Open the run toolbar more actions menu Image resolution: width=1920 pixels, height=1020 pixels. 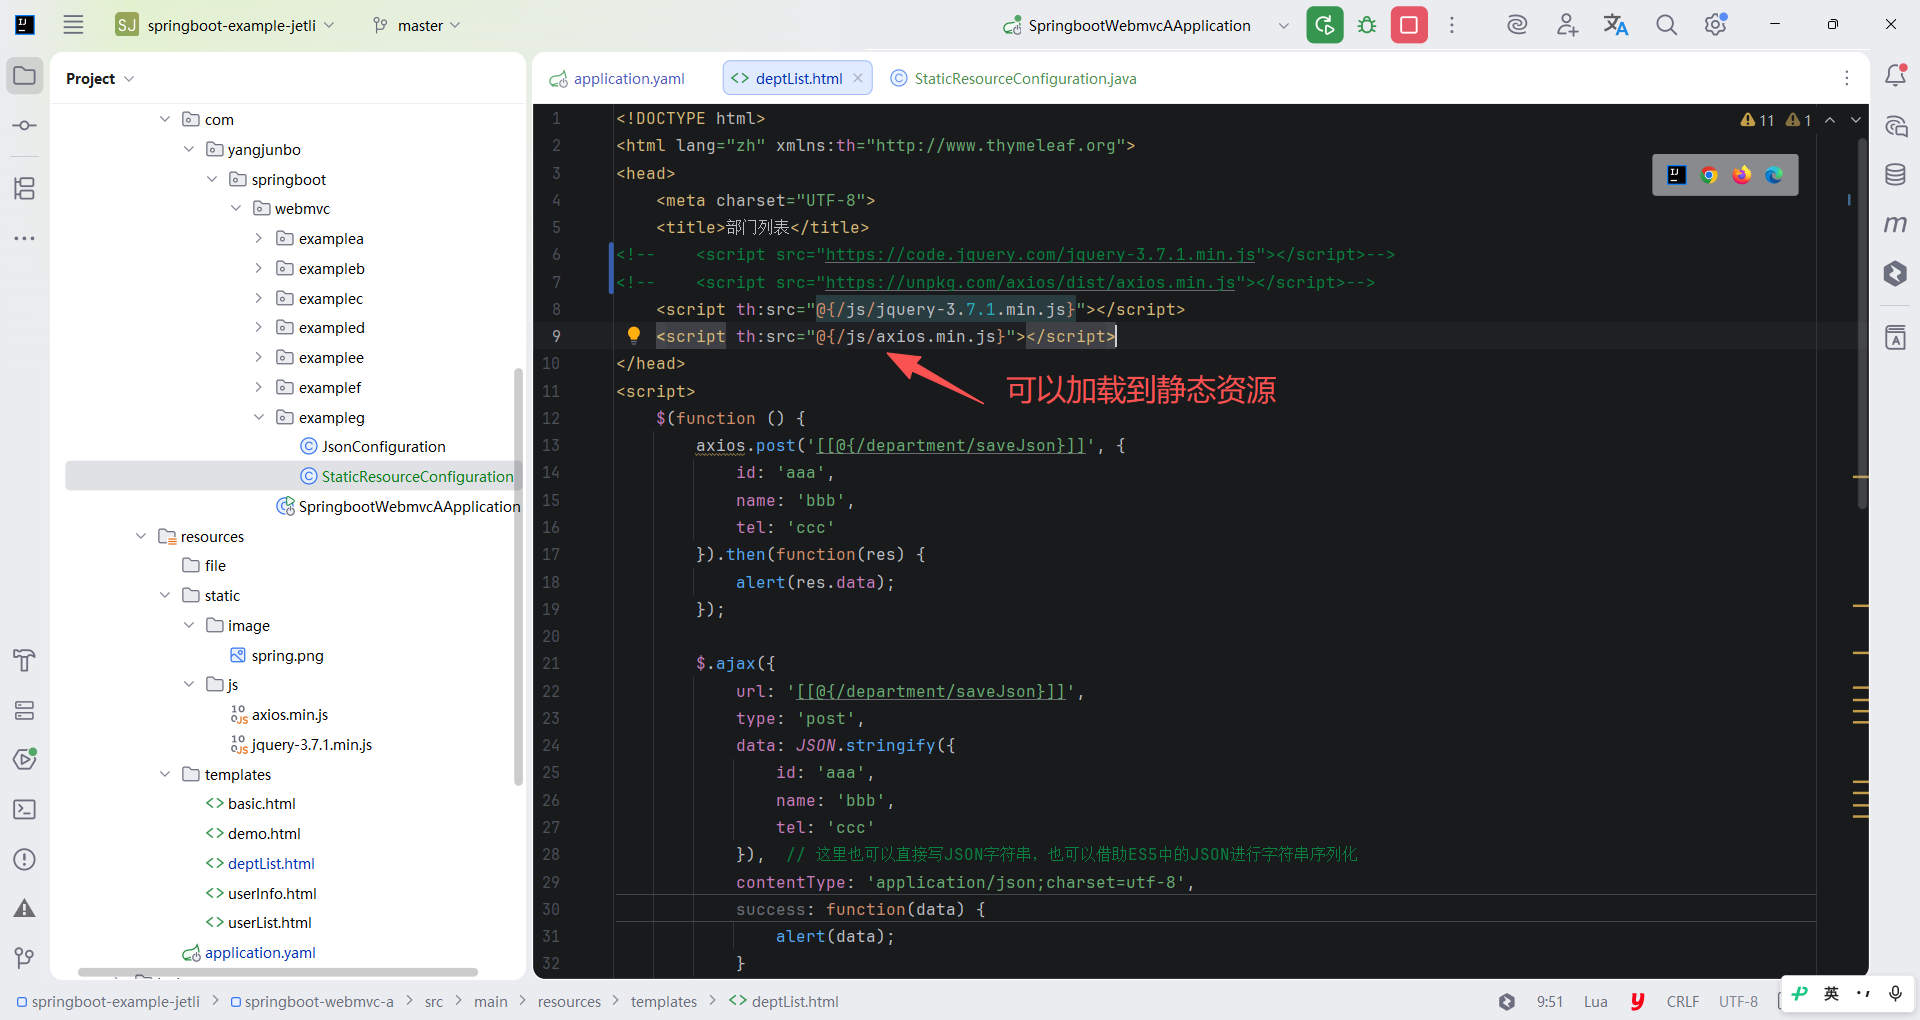click(1452, 25)
